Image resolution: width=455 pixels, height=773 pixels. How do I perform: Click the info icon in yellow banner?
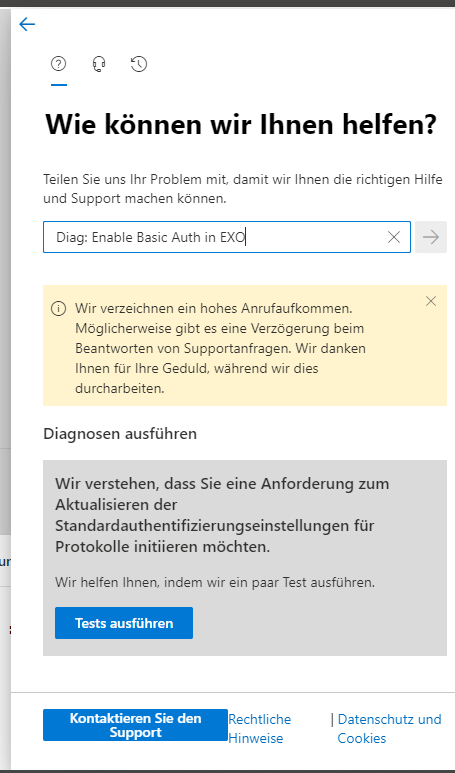(59, 309)
